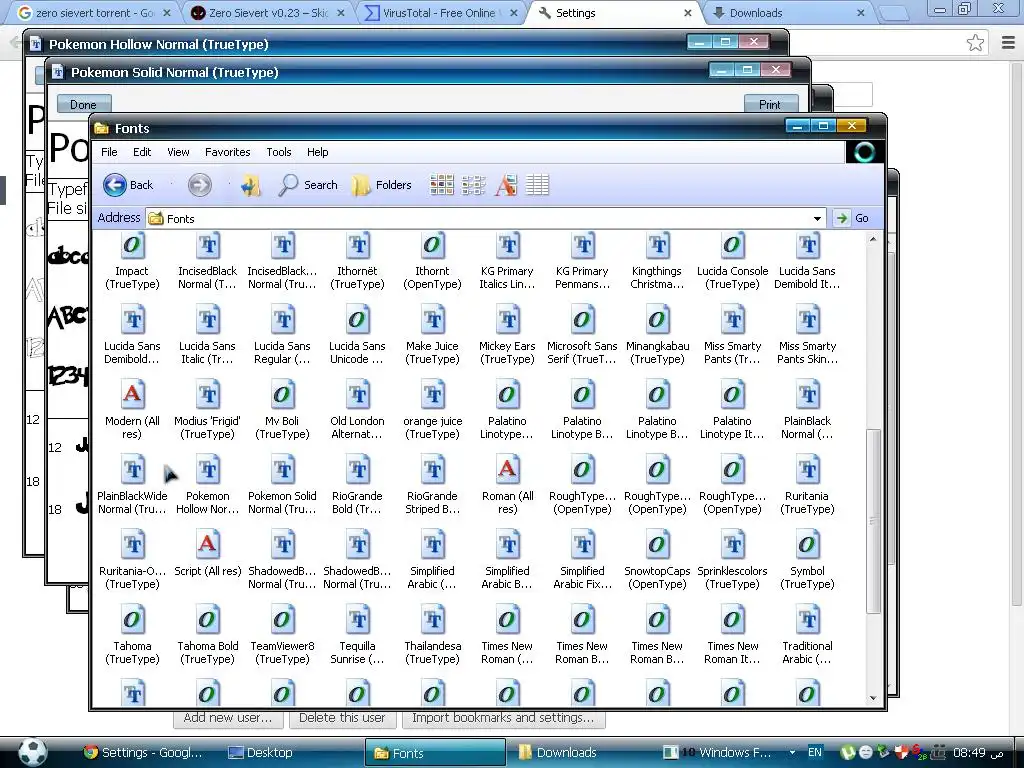
Task: Select Lucida Console font icon
Action: pos(732,246)
